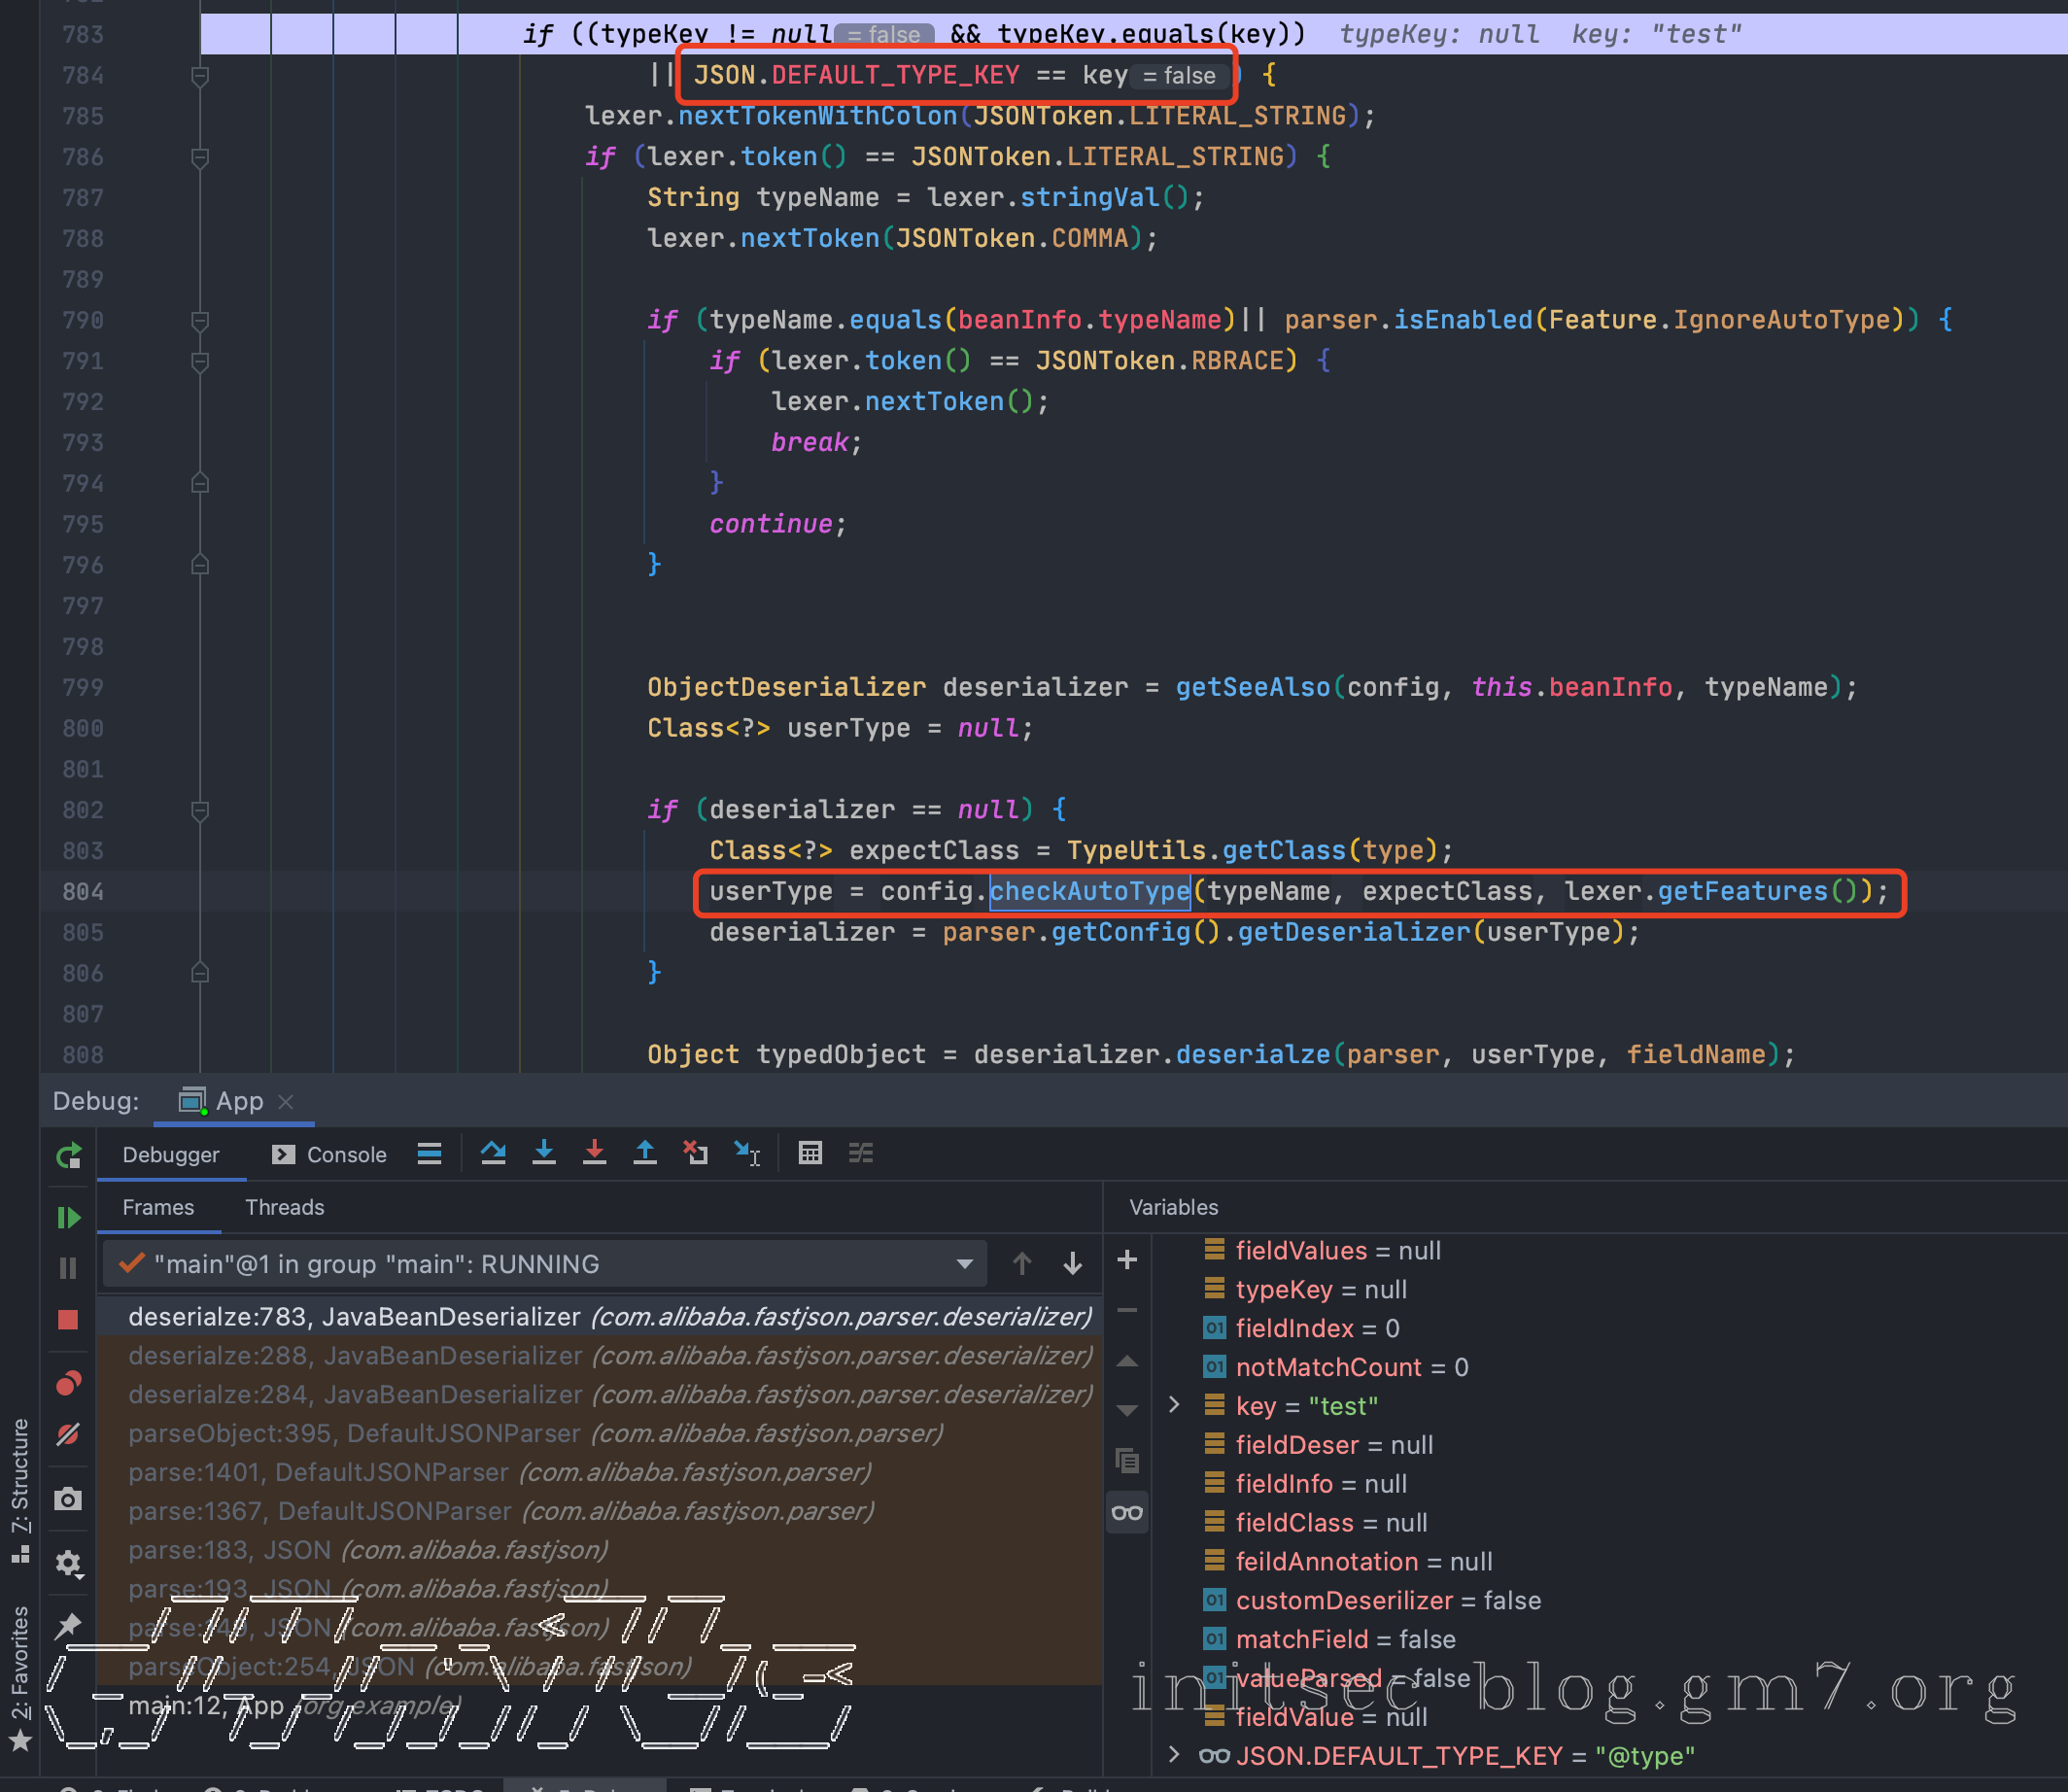This screenshot has height=1792, width=2068.
Task: Click the Step Into icon
Action: pyautogui.click(x=544, y=1153)
